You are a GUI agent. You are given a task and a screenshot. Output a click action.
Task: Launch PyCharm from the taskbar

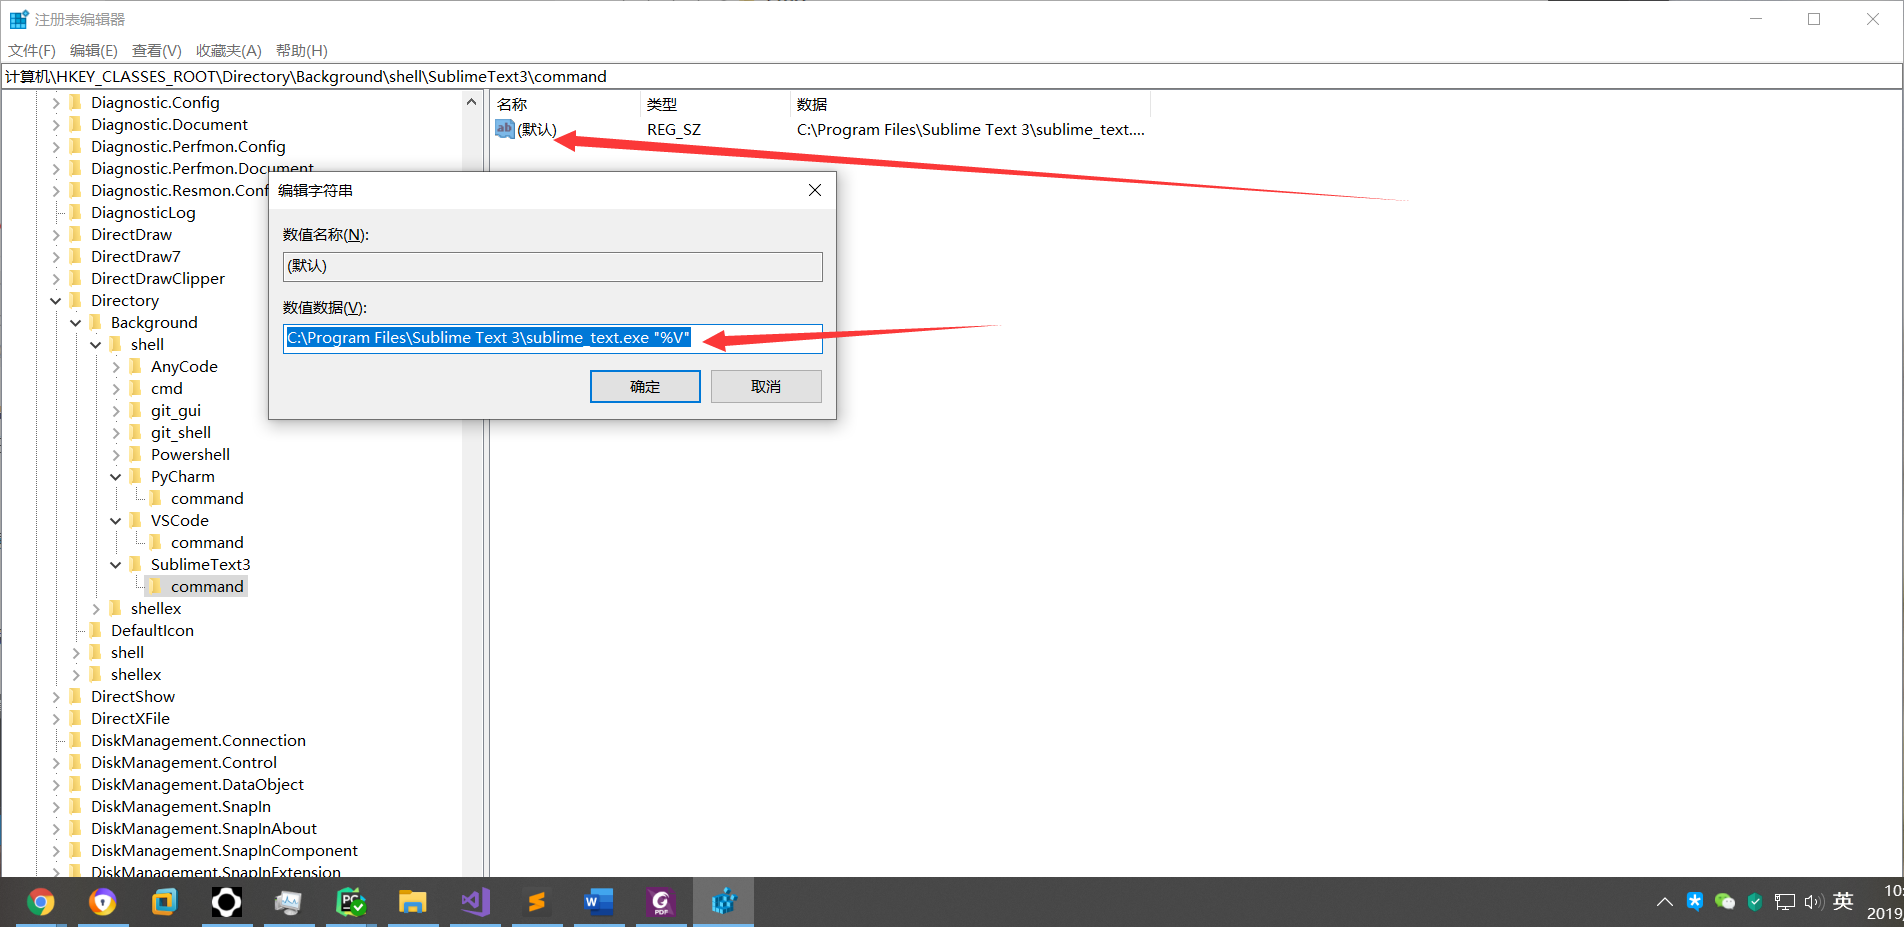tap(351, 902)
